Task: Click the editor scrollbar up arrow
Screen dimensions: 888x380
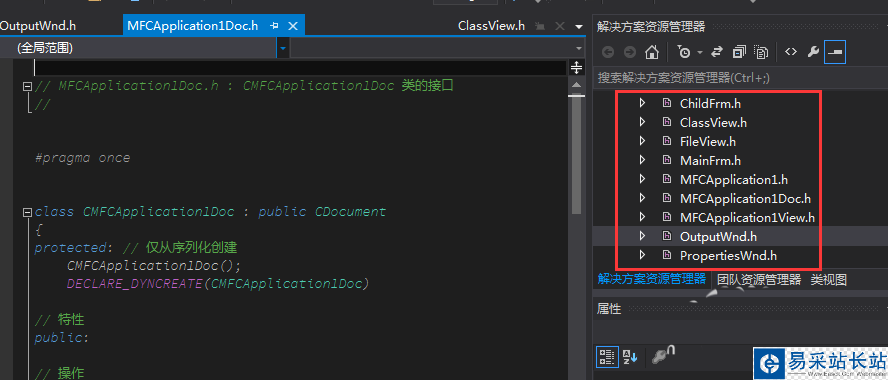Action: coord(577,84)
